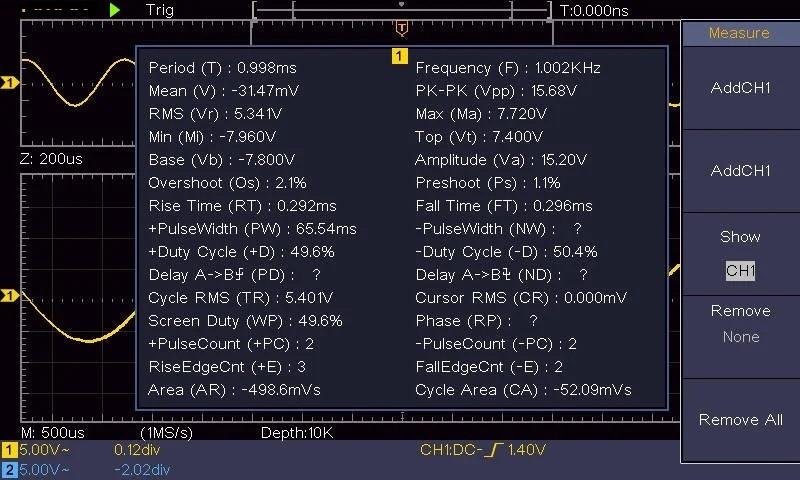Click the FallEdgeCnt (-E) : 2 measurement
The width and height of the screenshot is (800, 480).
[489, 367]
